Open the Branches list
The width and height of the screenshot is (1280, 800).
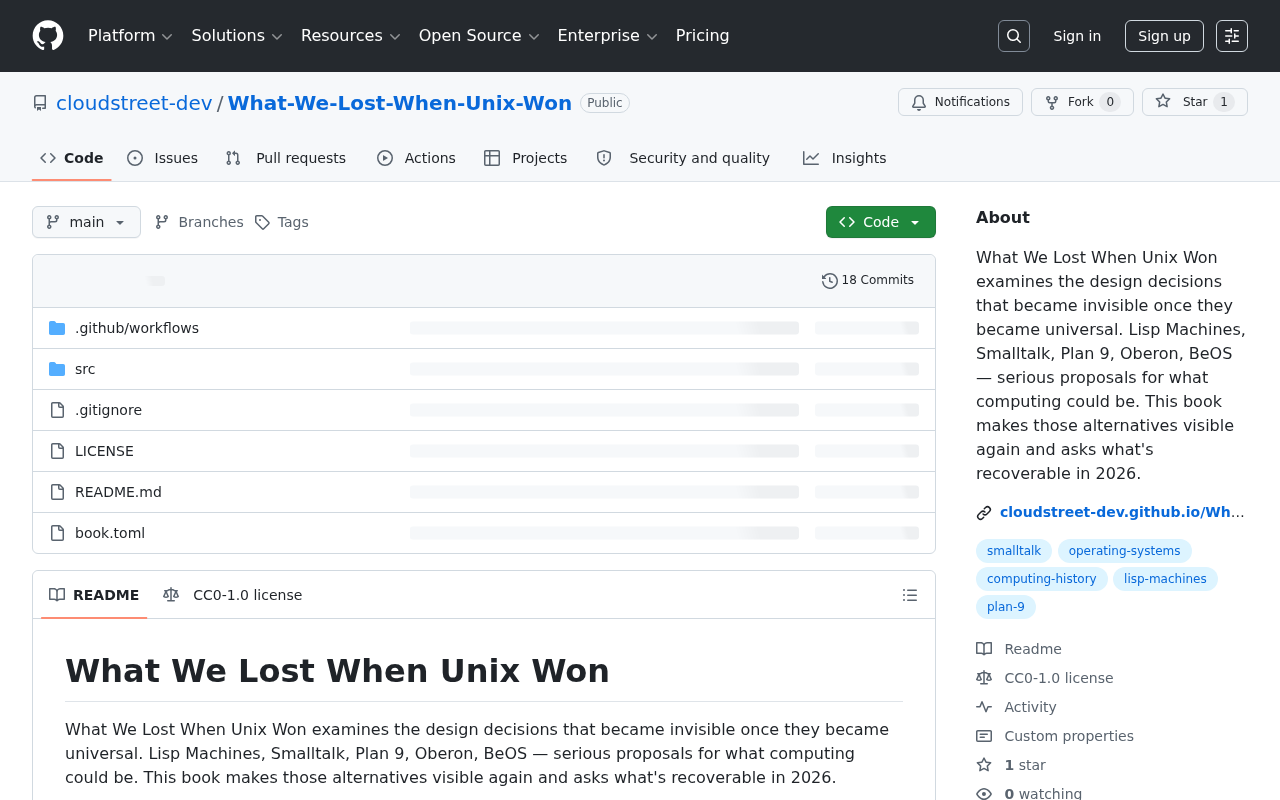pos(199,222)
